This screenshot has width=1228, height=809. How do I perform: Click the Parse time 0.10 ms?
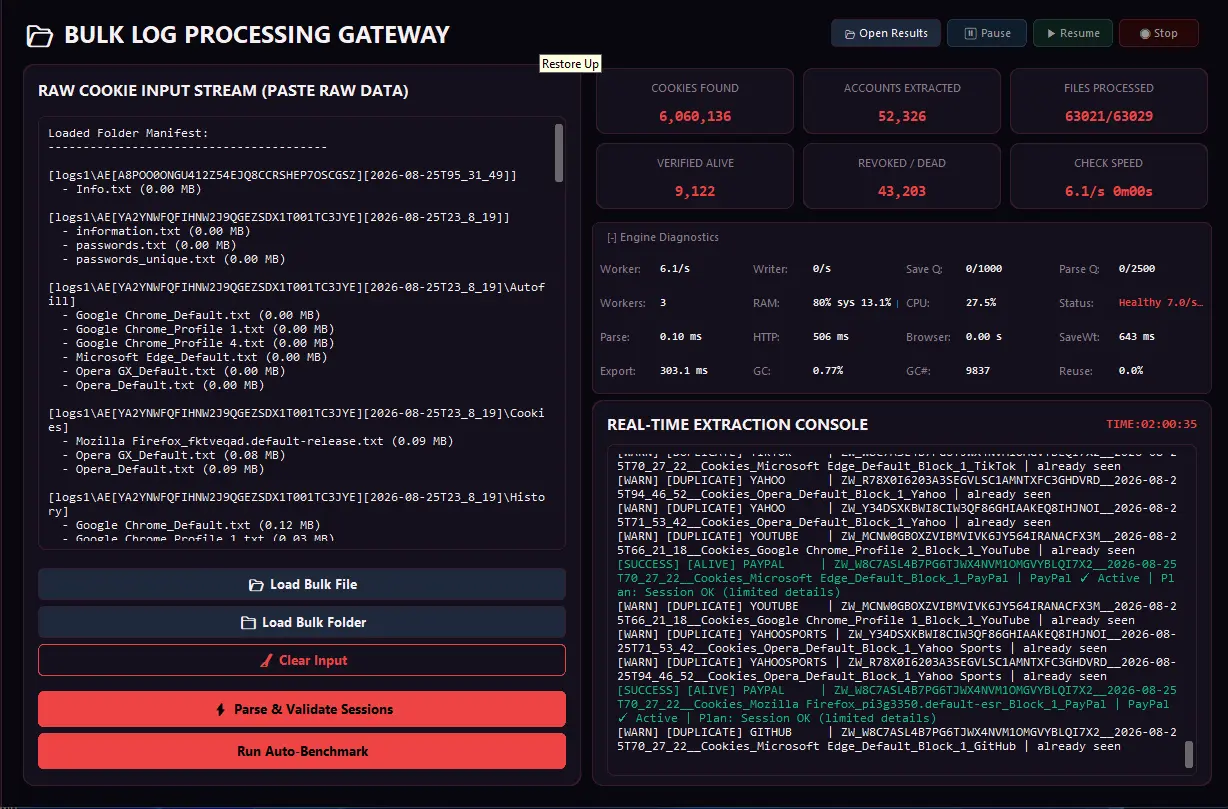[679, 337]
